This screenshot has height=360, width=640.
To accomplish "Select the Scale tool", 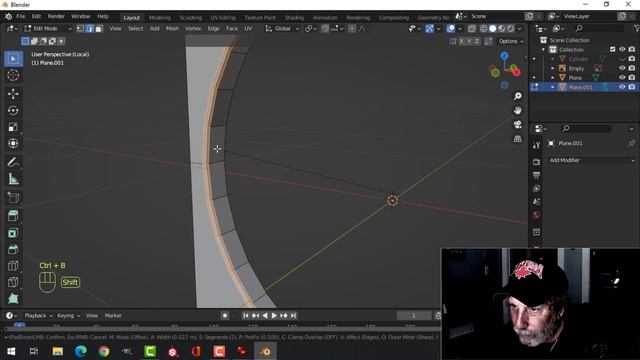I will [x=13, y=127].
